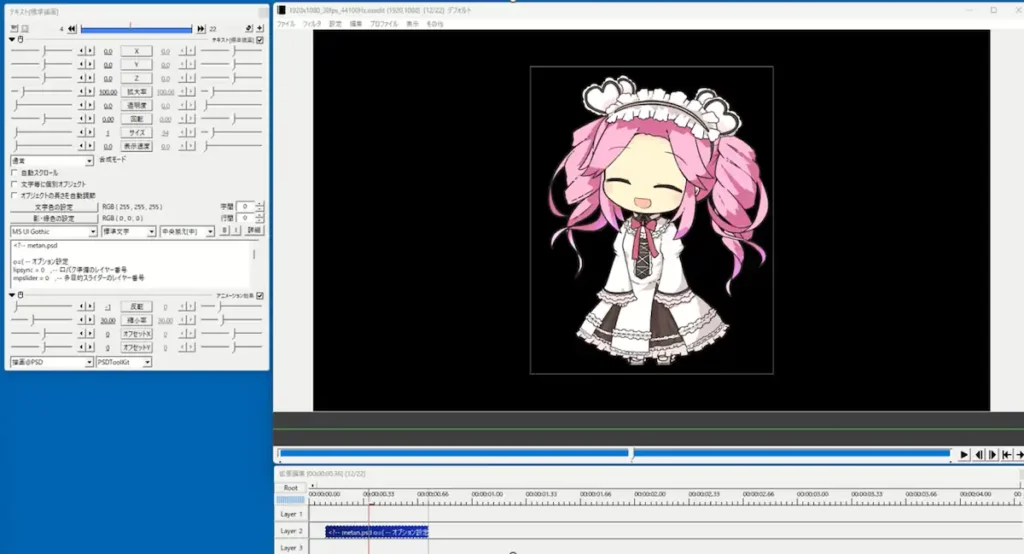The width and height of the screenshot is (1024, 554).
Task: Step forward one frame in main window
Action: pos(993,455)
